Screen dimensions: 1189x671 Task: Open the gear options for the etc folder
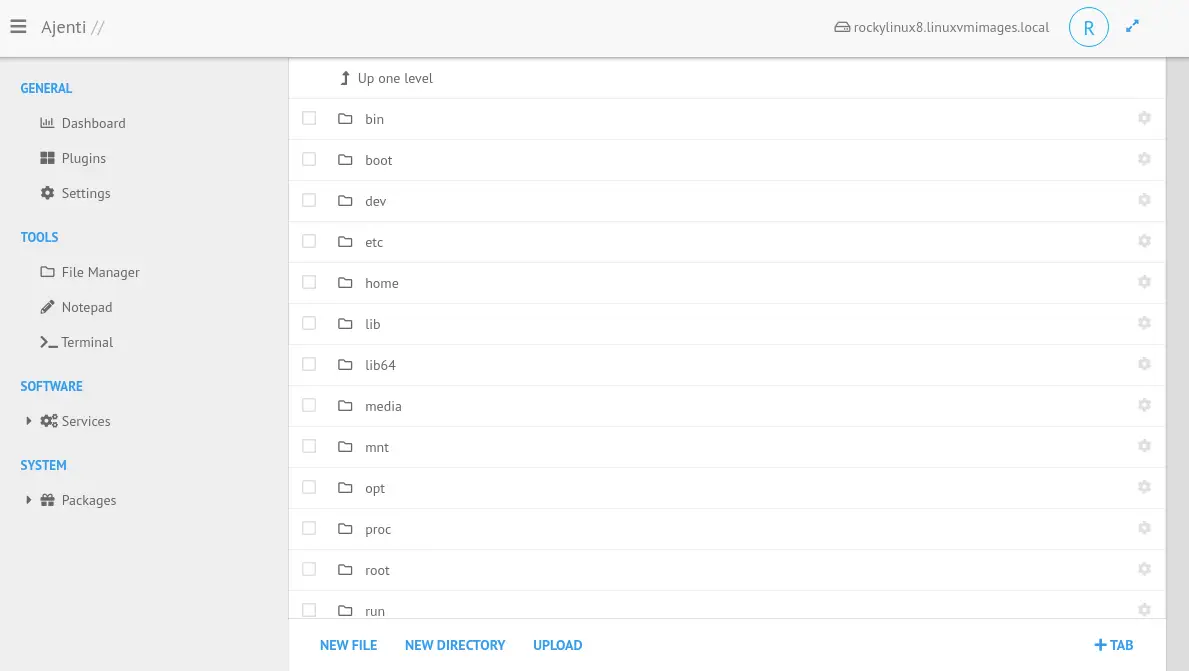tap(1144, 240)
